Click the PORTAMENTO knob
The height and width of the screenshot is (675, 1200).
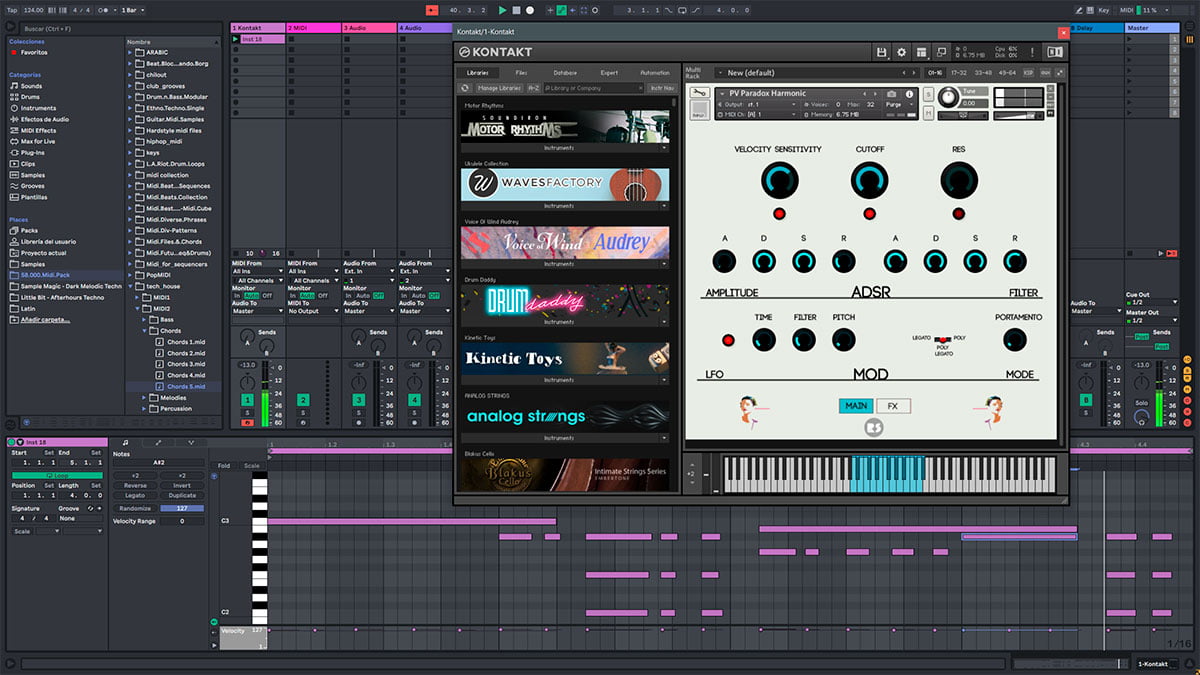coord(1015,339)
